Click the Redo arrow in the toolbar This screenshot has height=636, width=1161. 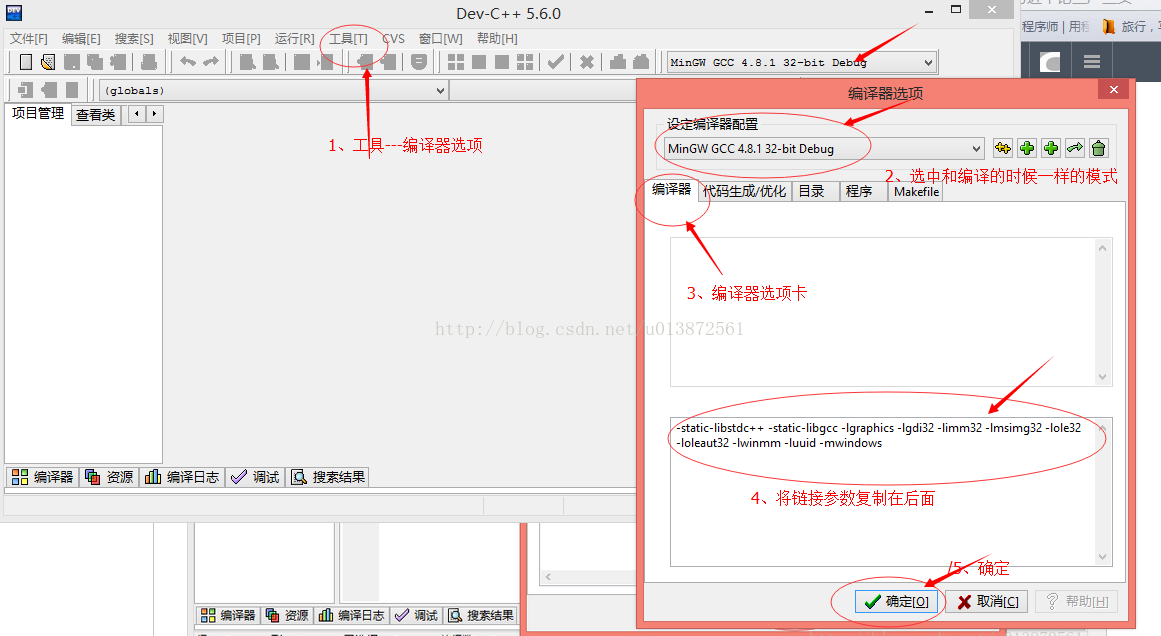pyautogui.click(x=211, y=62)
